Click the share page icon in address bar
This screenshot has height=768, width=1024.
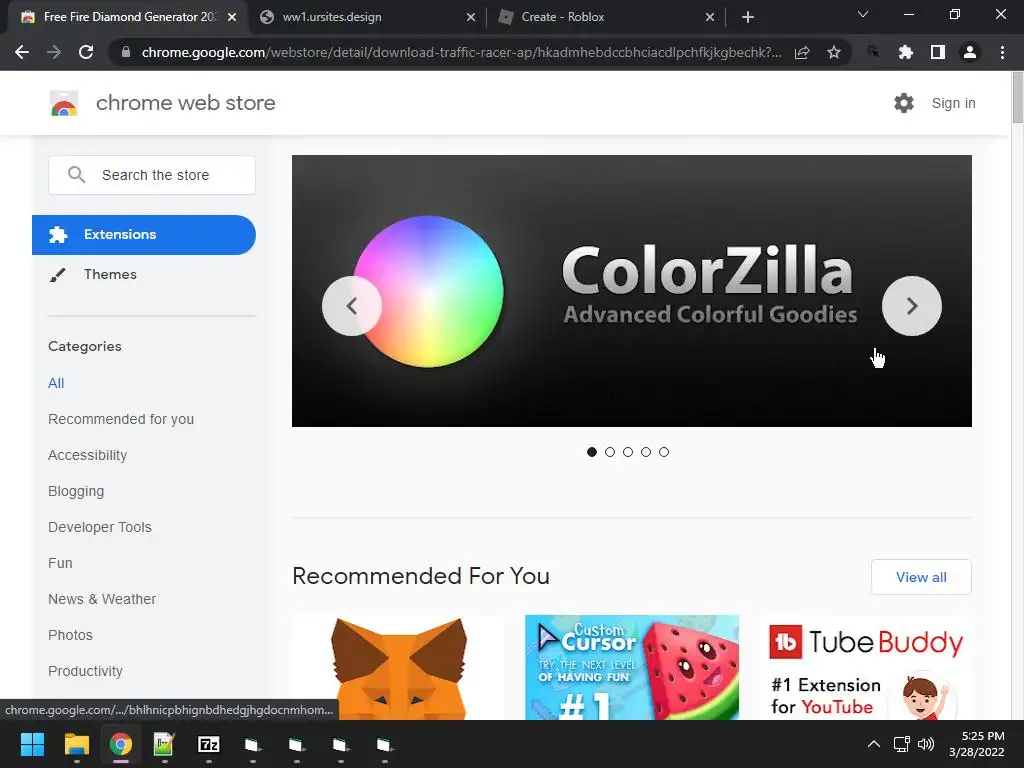[802, 52]
